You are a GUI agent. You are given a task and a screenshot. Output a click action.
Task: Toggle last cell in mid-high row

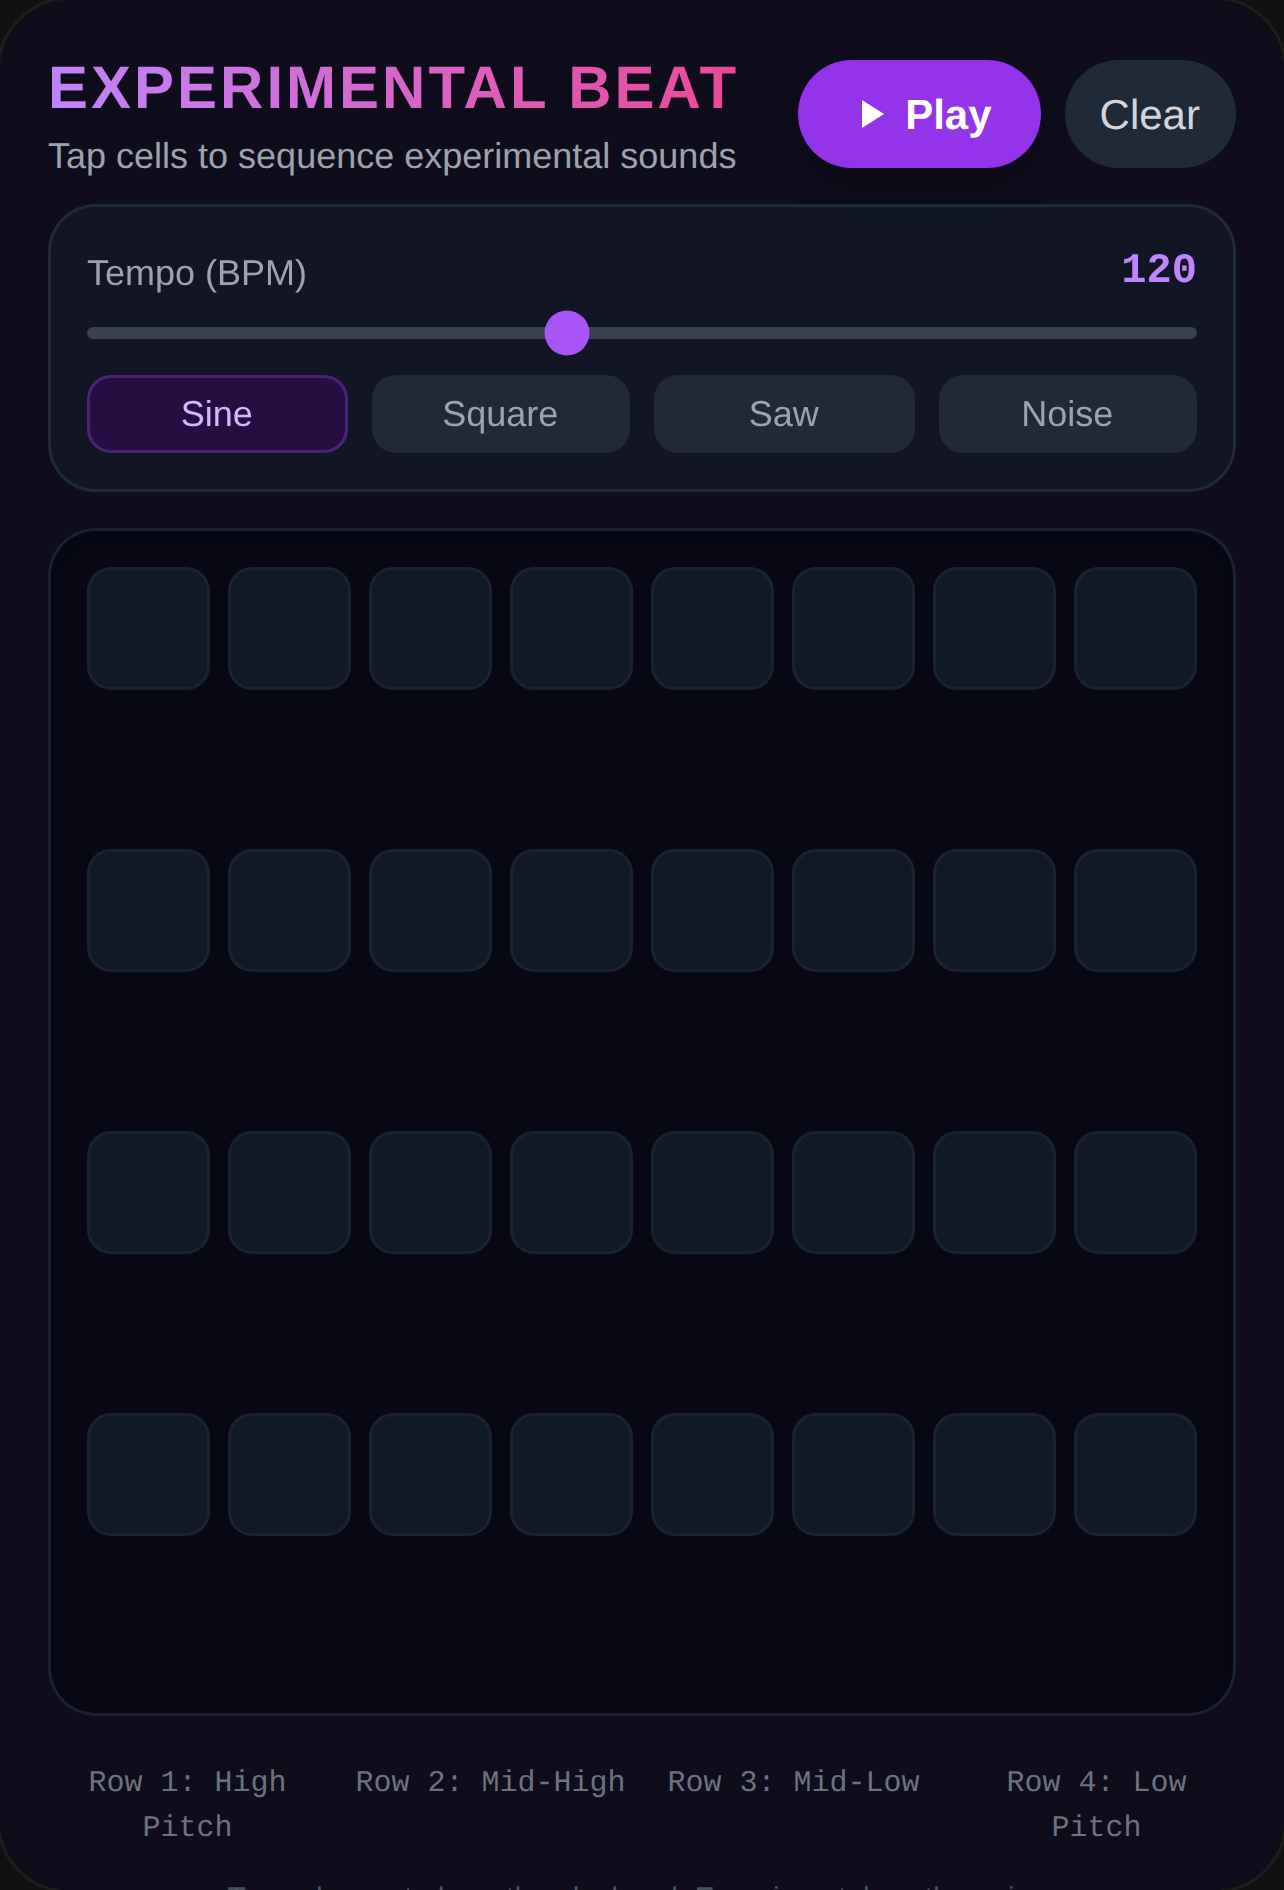(1136, 910)
